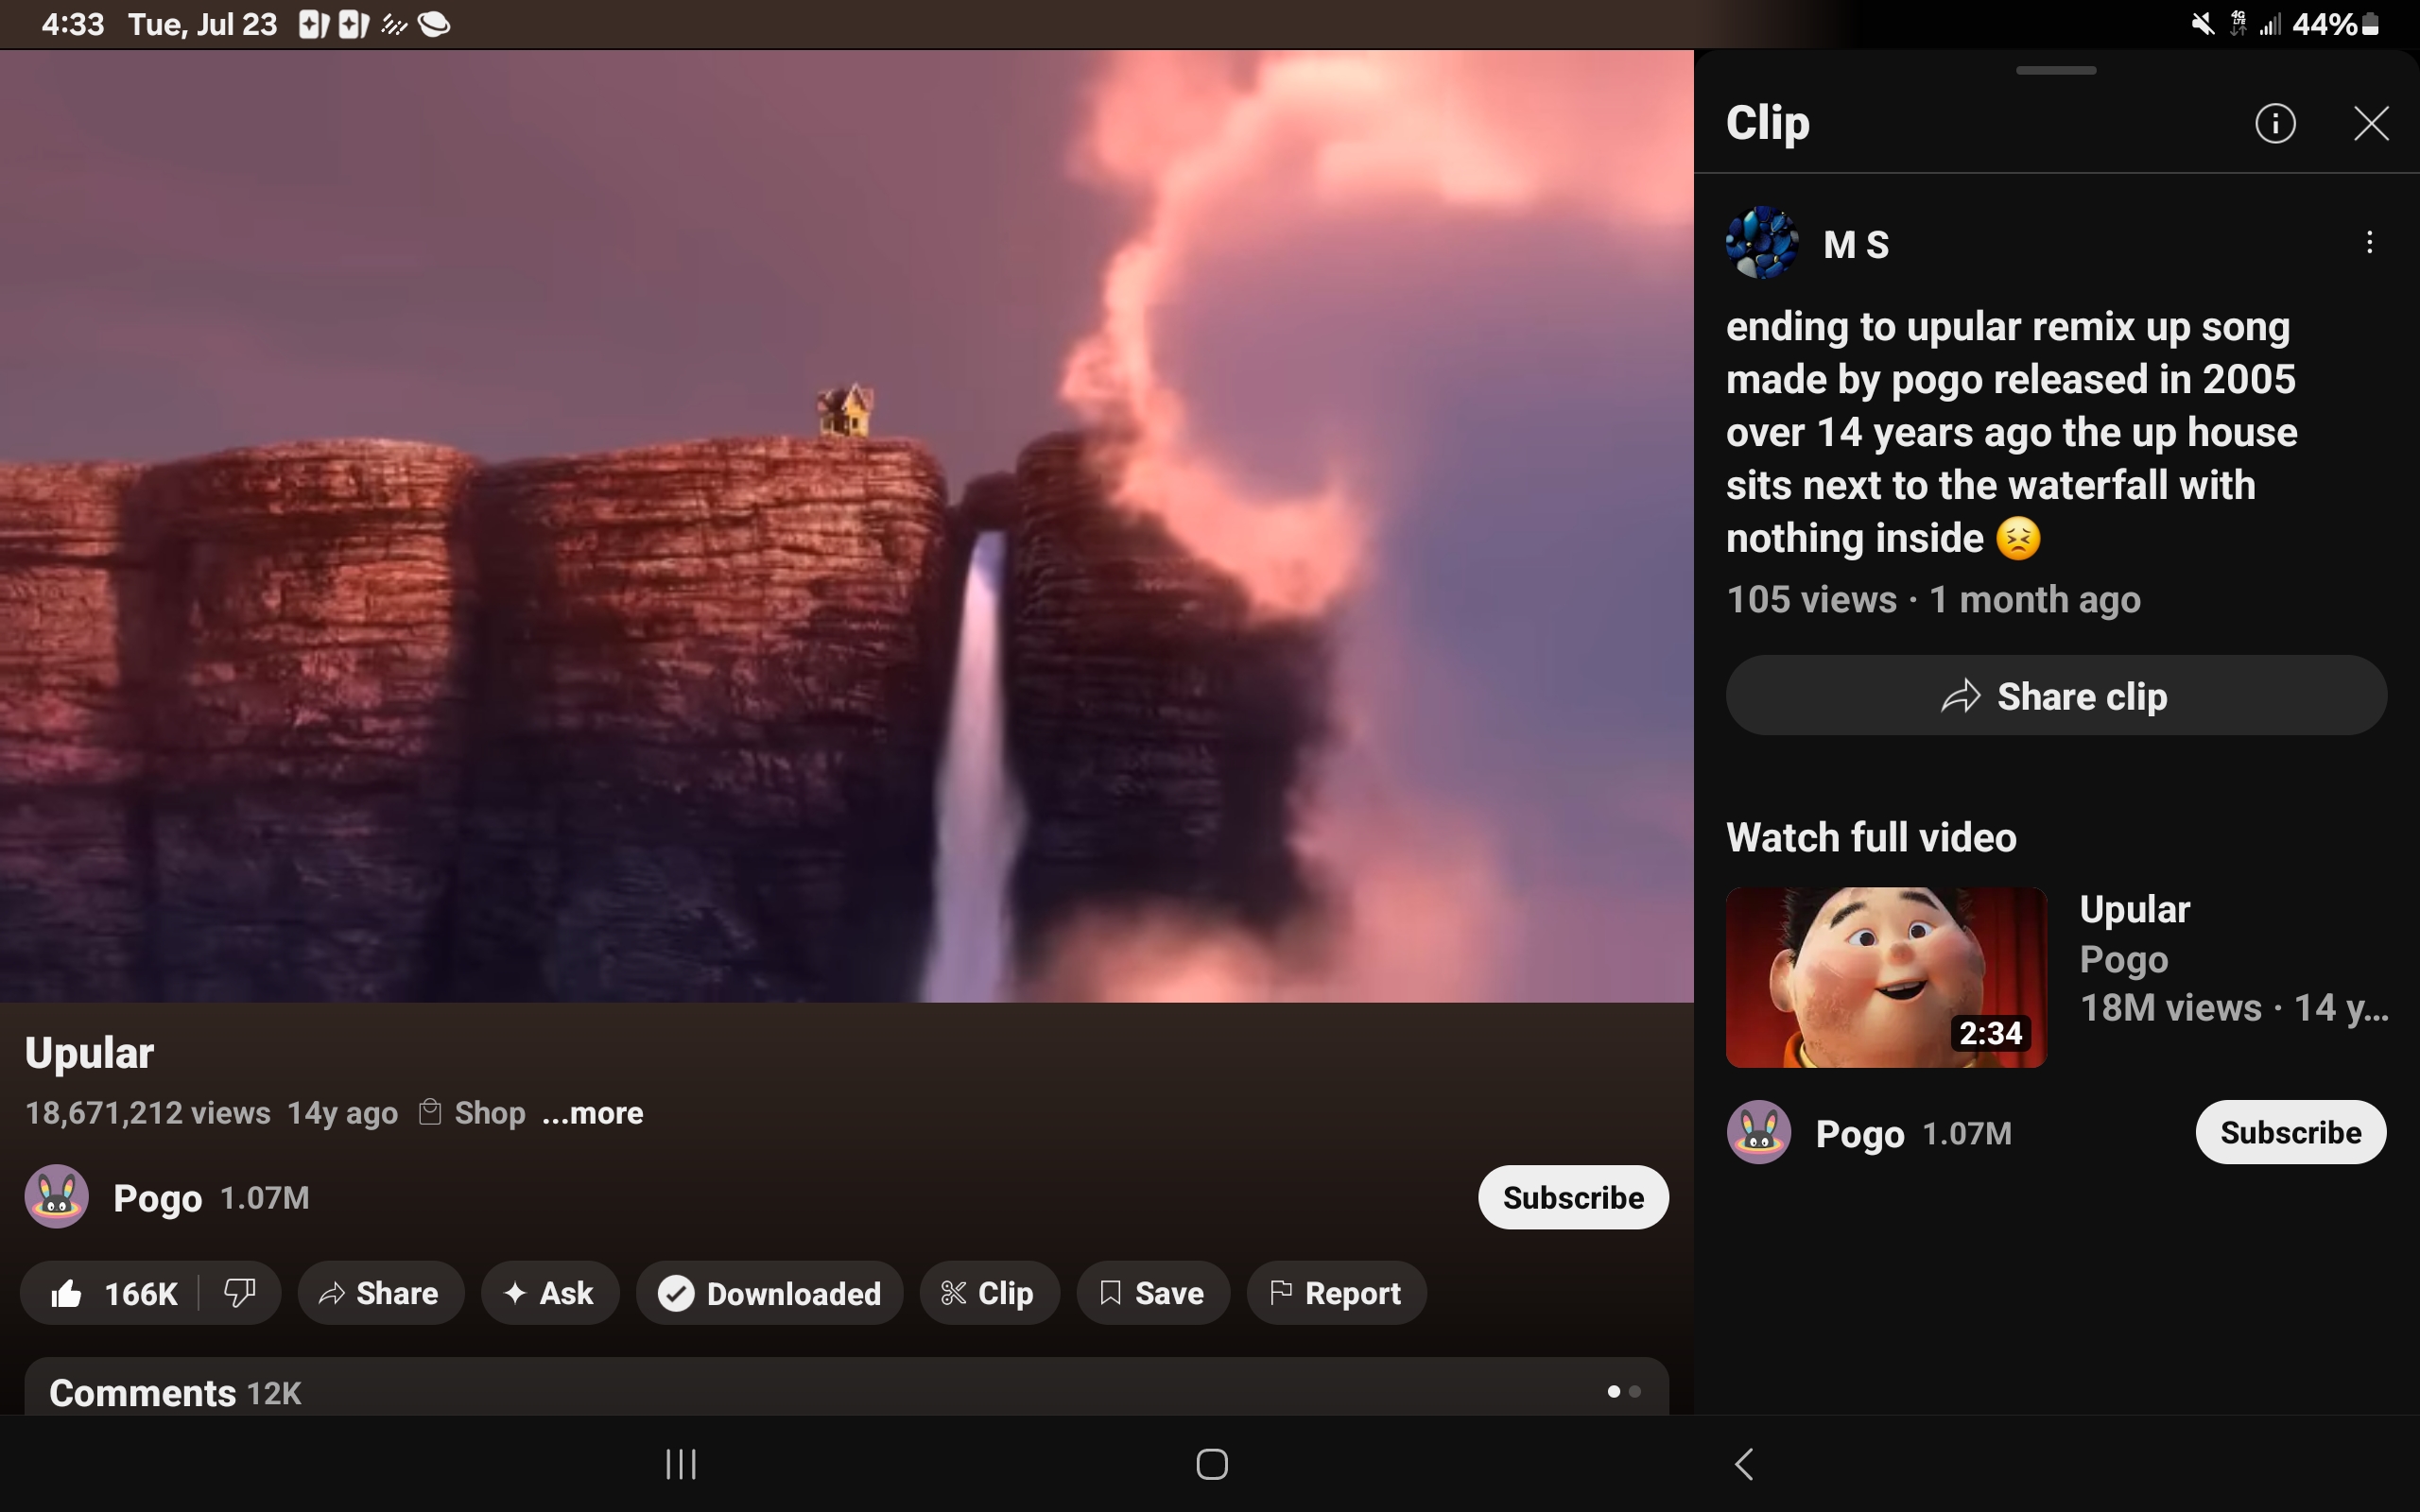Subscribe to Pogo below the video
2420x1512 pixels.
tap(1573, 1197)
